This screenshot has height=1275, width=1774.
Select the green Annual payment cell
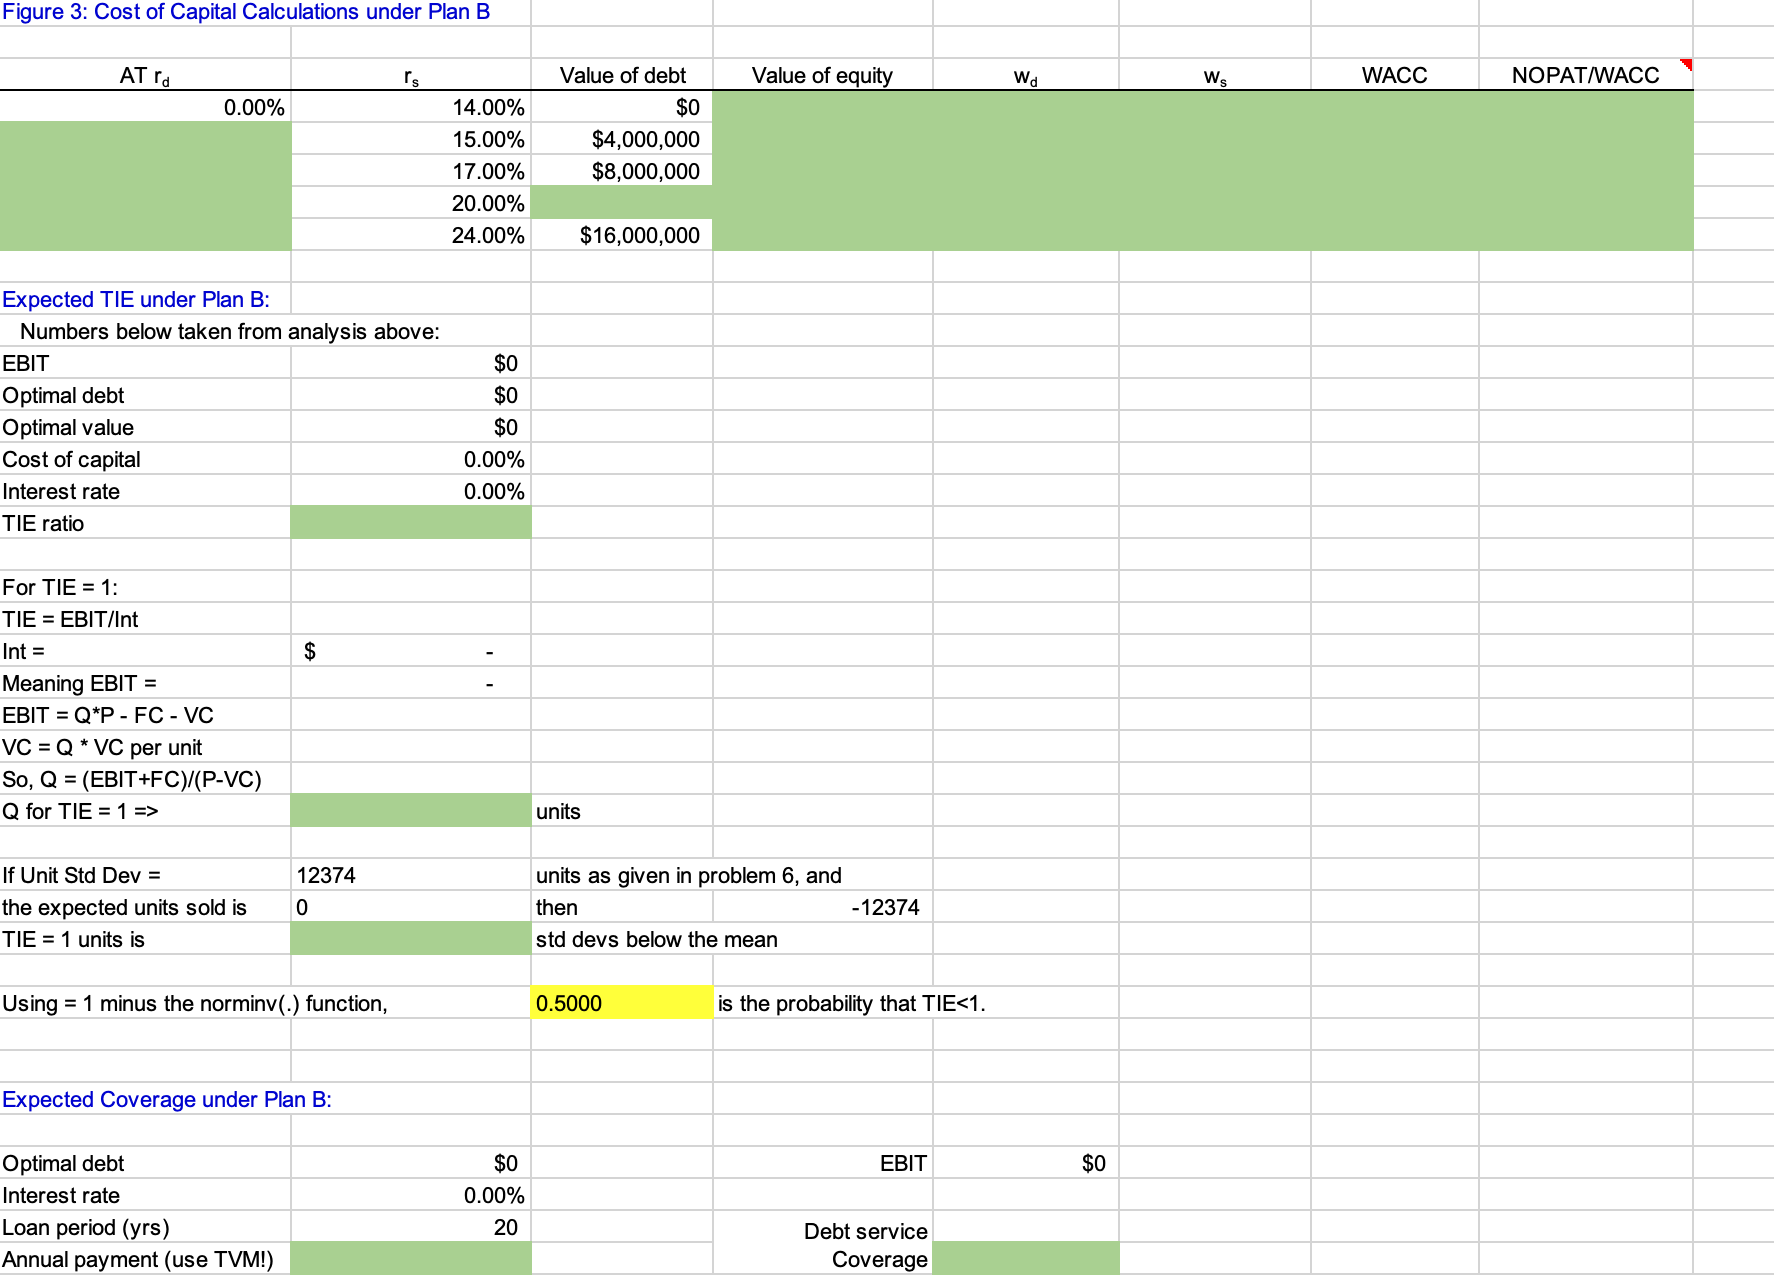[x=410, y=1258]
